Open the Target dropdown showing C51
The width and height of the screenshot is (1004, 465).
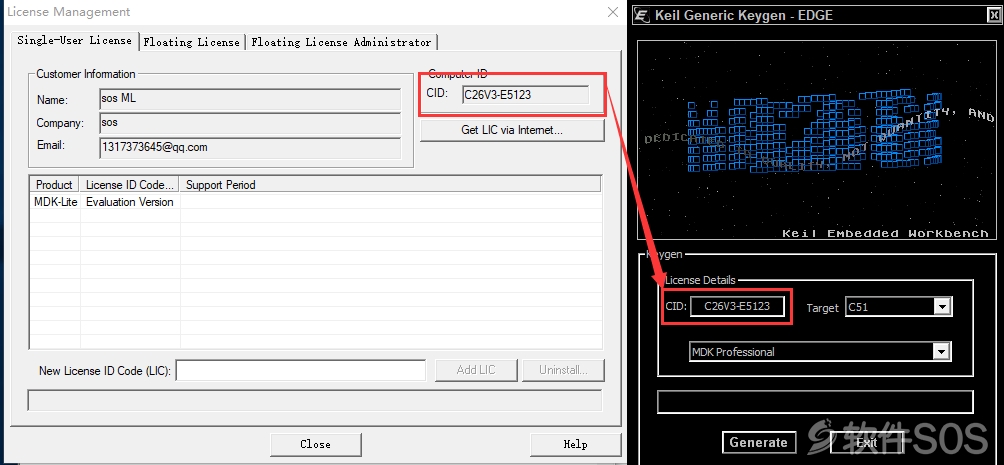pos(941,307)
